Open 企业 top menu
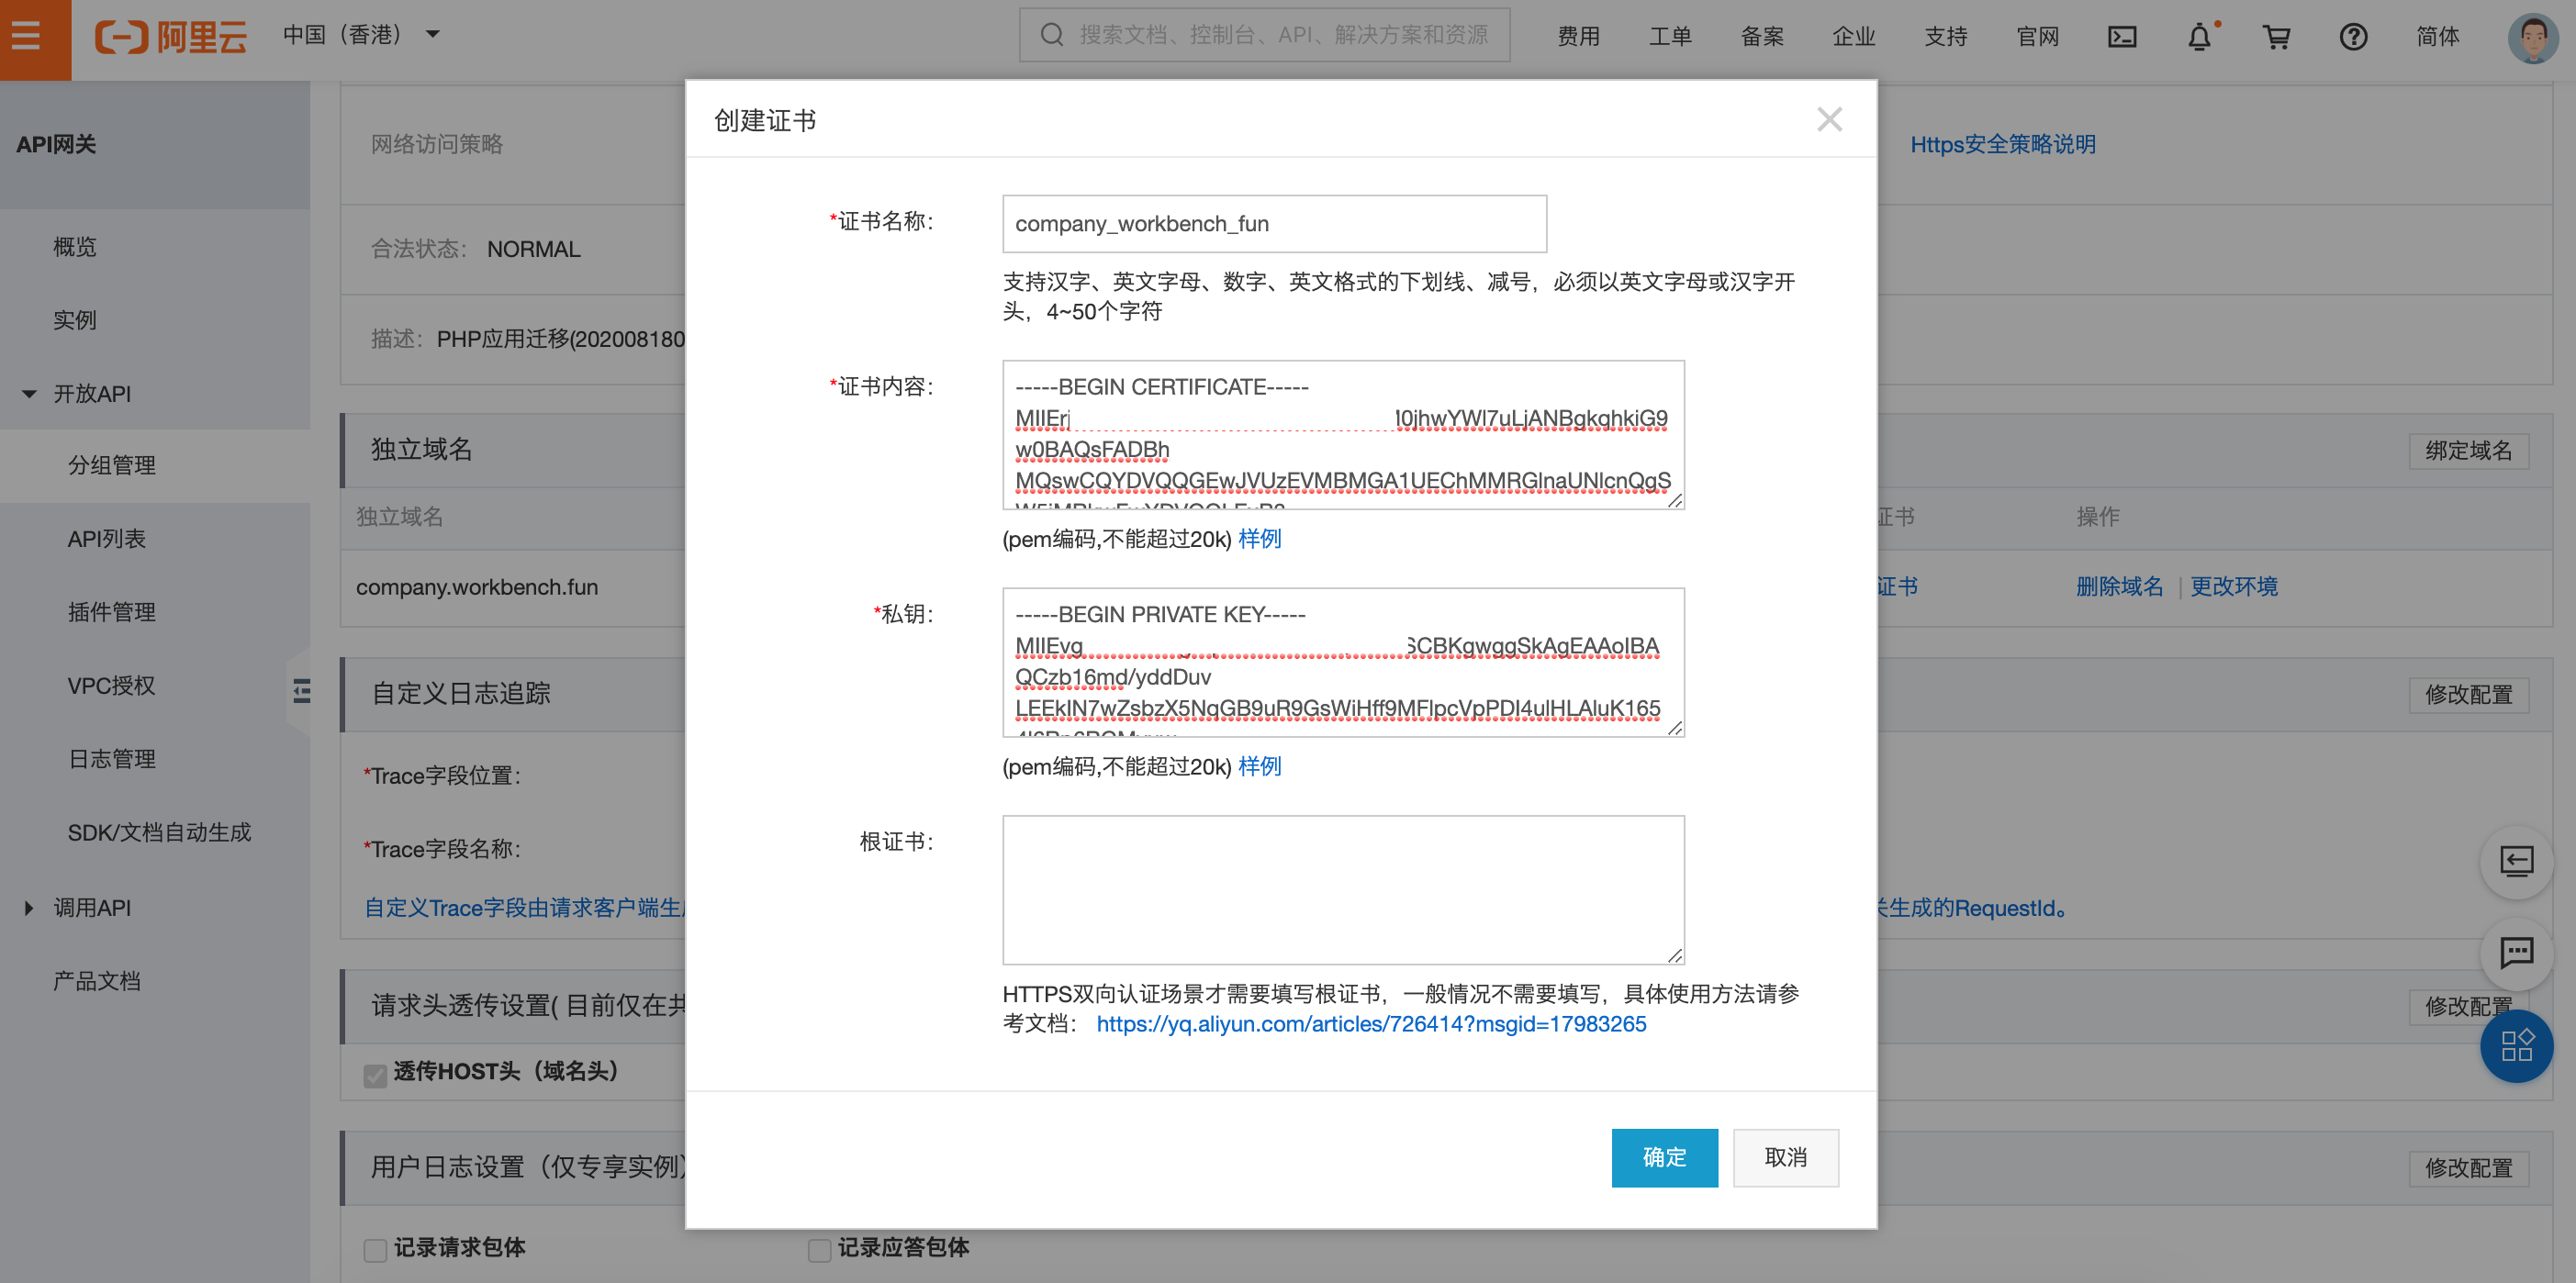Screen dimensions: 2576x1283 click(1854, 37)
